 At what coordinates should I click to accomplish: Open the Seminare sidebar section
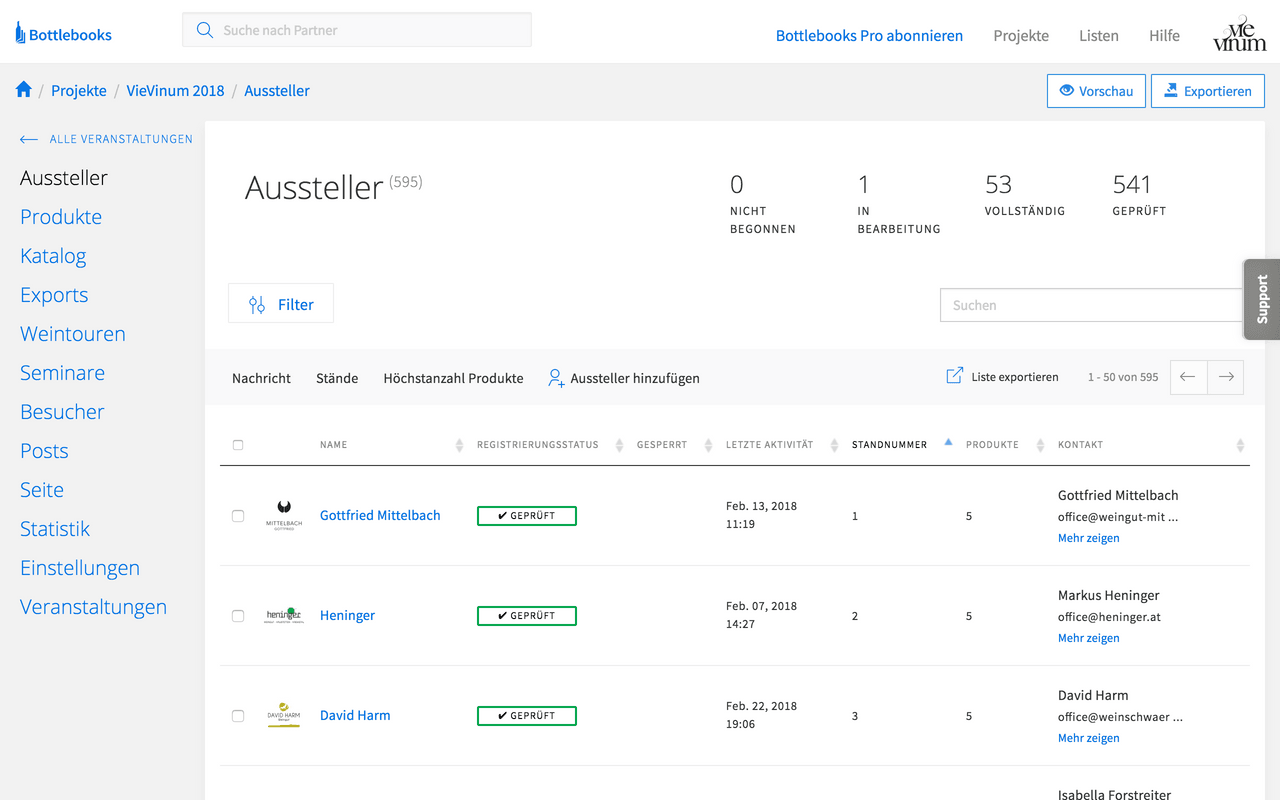[x=62, y=373]
